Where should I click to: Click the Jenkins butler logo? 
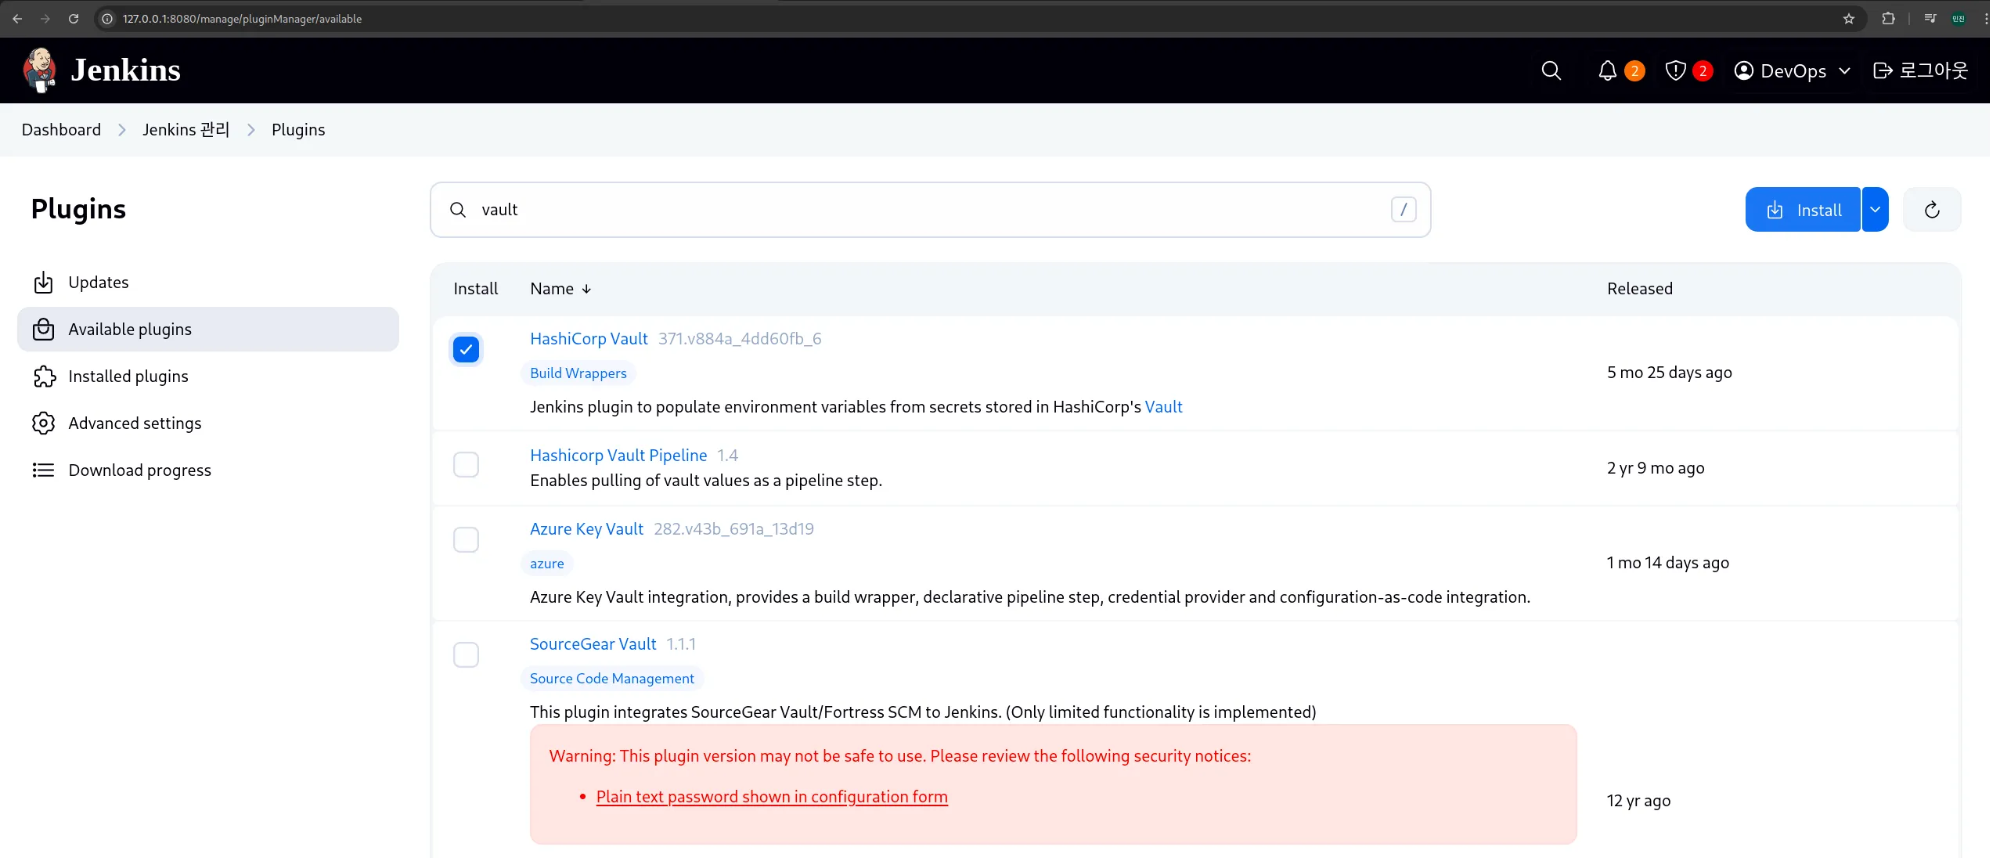pyautogui.click(x=40, y=70)
